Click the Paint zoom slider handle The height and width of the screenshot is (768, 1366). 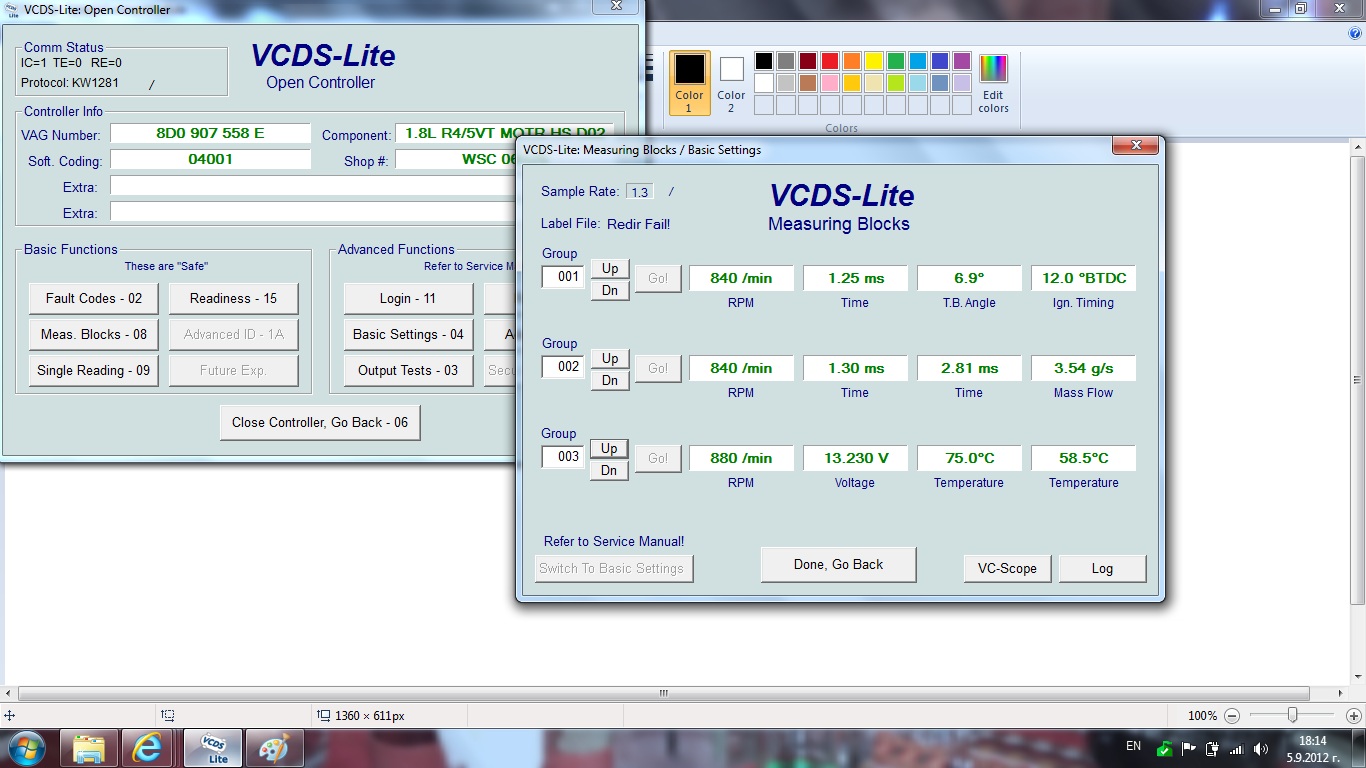(x=1293, y=715)
